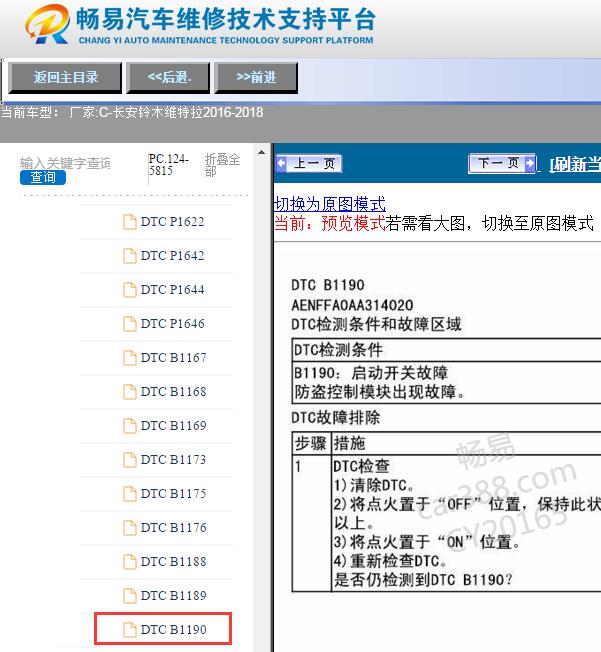Click document icon beside DTC B1169
The width and height of the screenshot is (601, 652).
pos(130,426)
